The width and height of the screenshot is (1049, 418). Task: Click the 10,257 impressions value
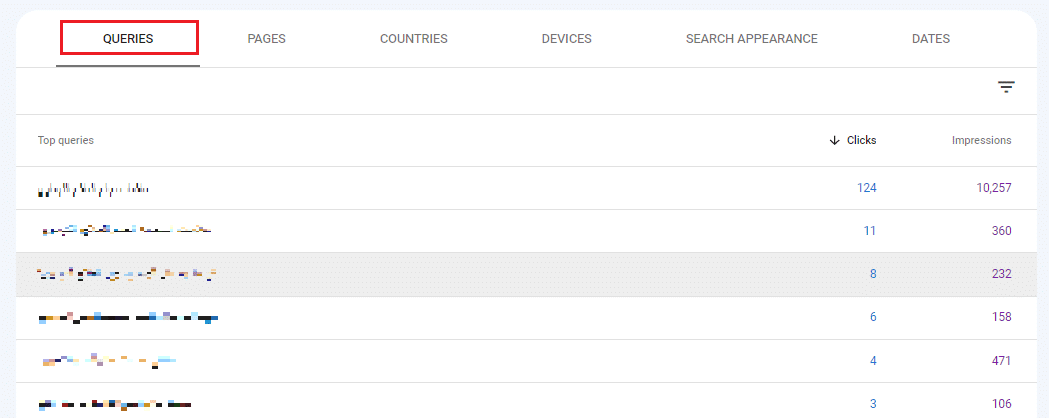click(x=993, y=188)
